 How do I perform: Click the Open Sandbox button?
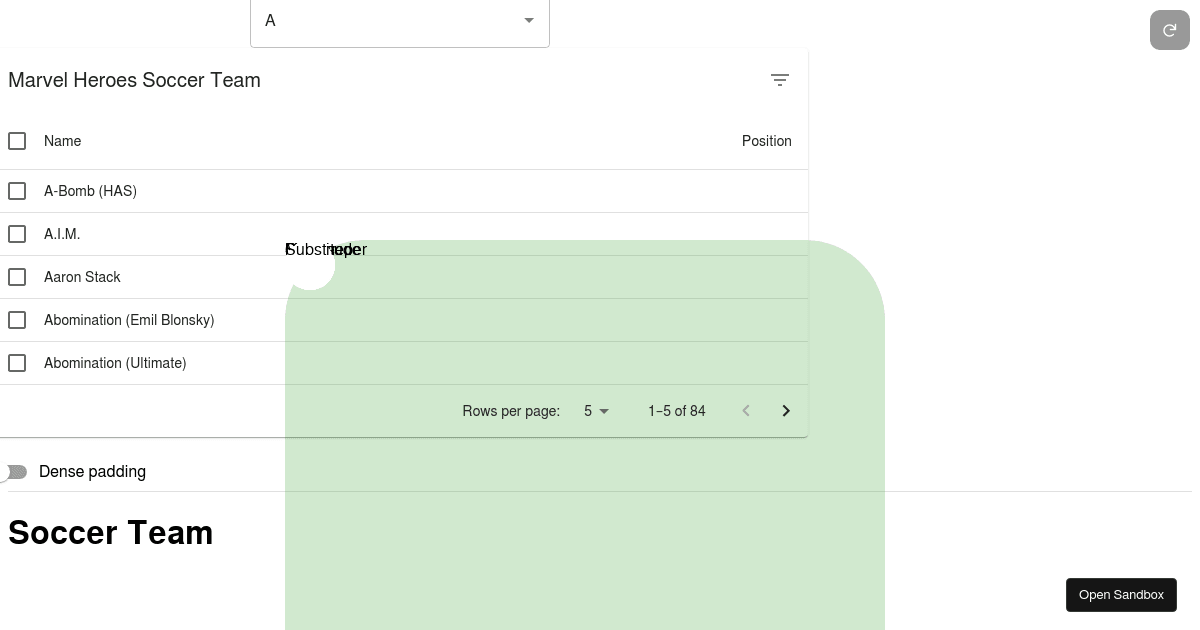coord(1121,595)
